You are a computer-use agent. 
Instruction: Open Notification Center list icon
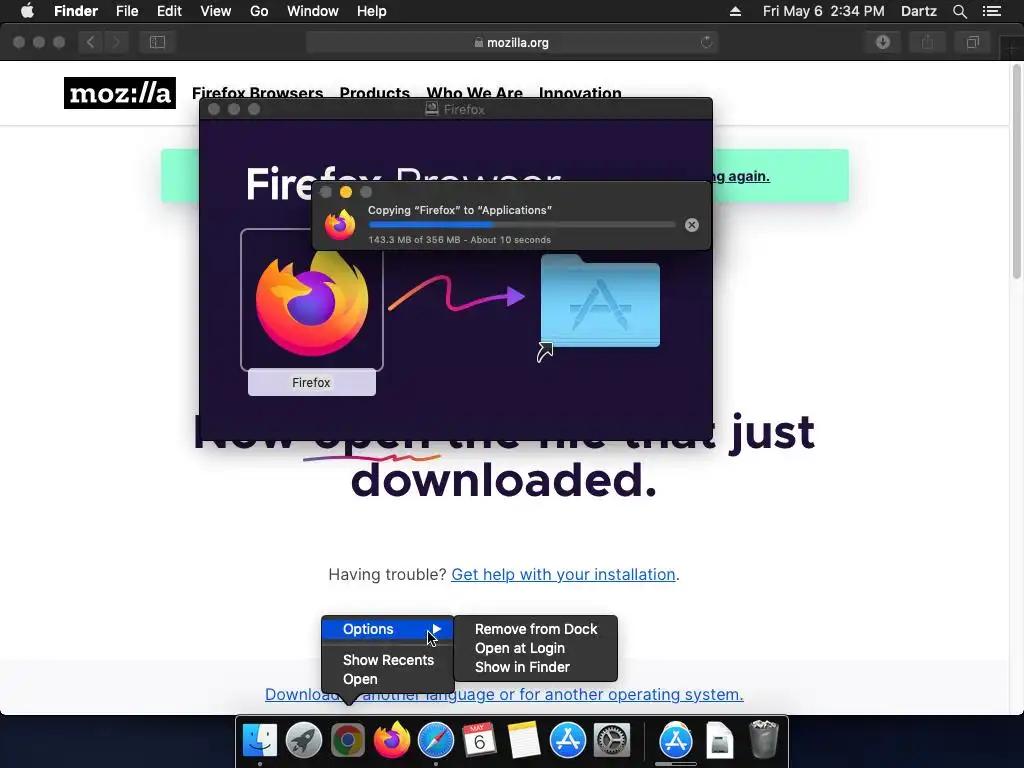[992, 11]
